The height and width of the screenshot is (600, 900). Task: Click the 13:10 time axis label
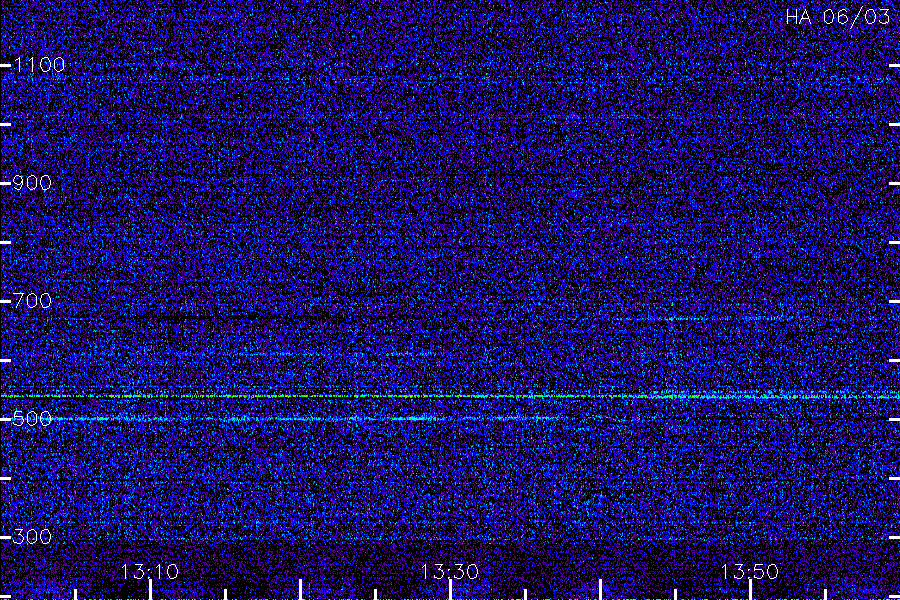click(x=150, y=572)
